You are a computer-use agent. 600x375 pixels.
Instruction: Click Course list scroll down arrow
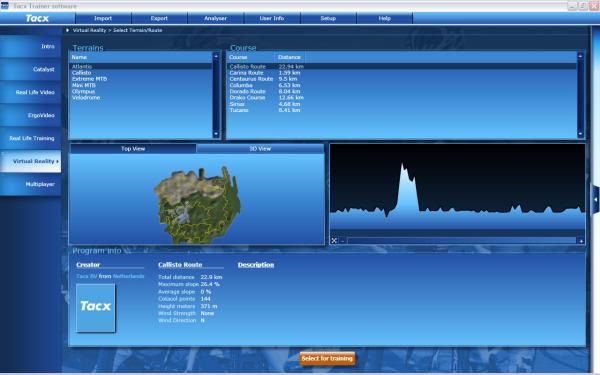(x=580, y=134)
